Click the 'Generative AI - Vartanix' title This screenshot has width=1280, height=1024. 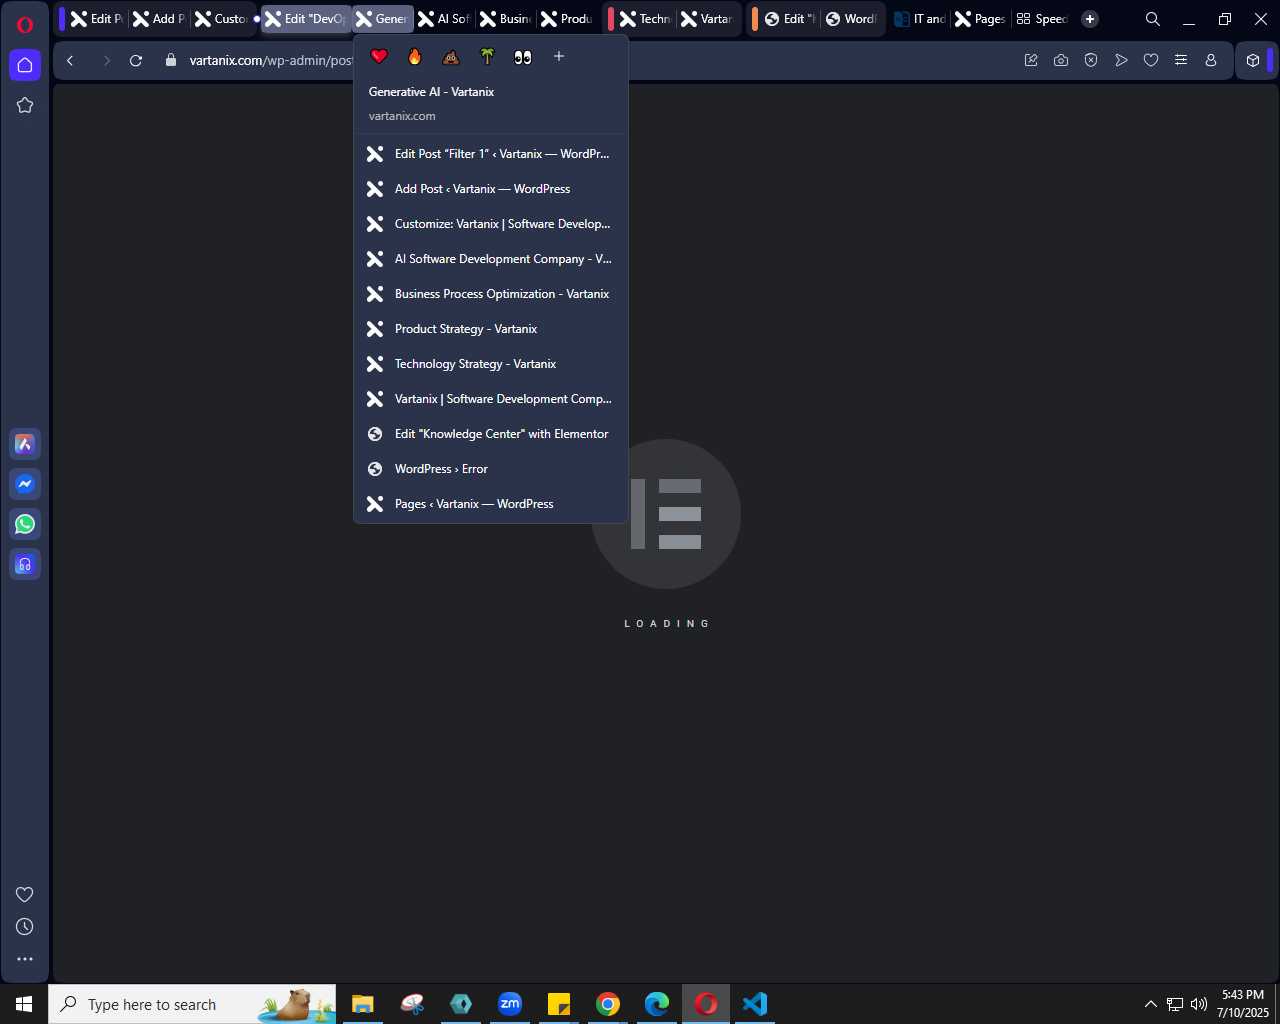(x=431, y=92)
